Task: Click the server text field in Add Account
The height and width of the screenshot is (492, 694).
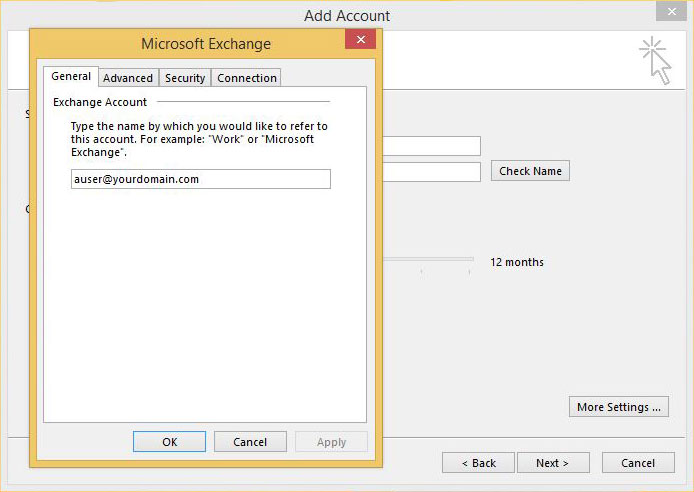Action: (x=432, y=146)
